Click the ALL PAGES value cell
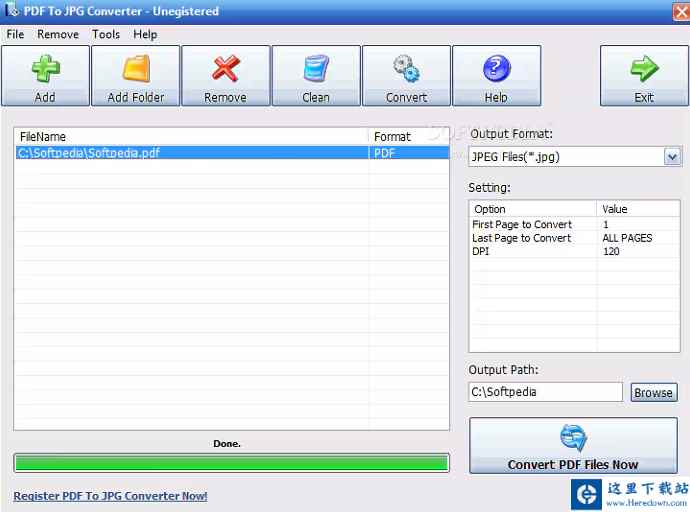Screen dimensions: 690x512 coord(627,238)
